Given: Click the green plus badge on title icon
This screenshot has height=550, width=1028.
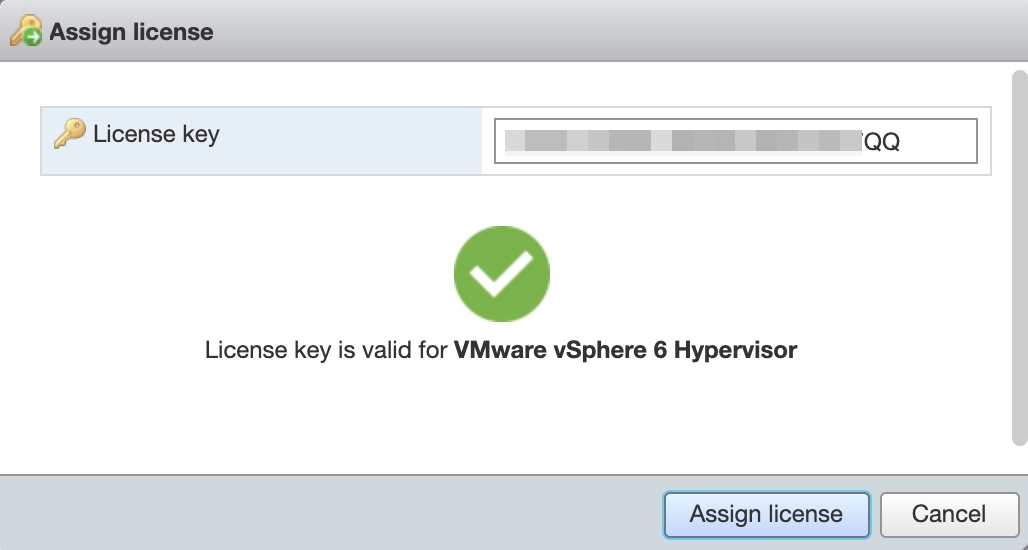Looking at the screenshot, I should [x=34, y=37].
